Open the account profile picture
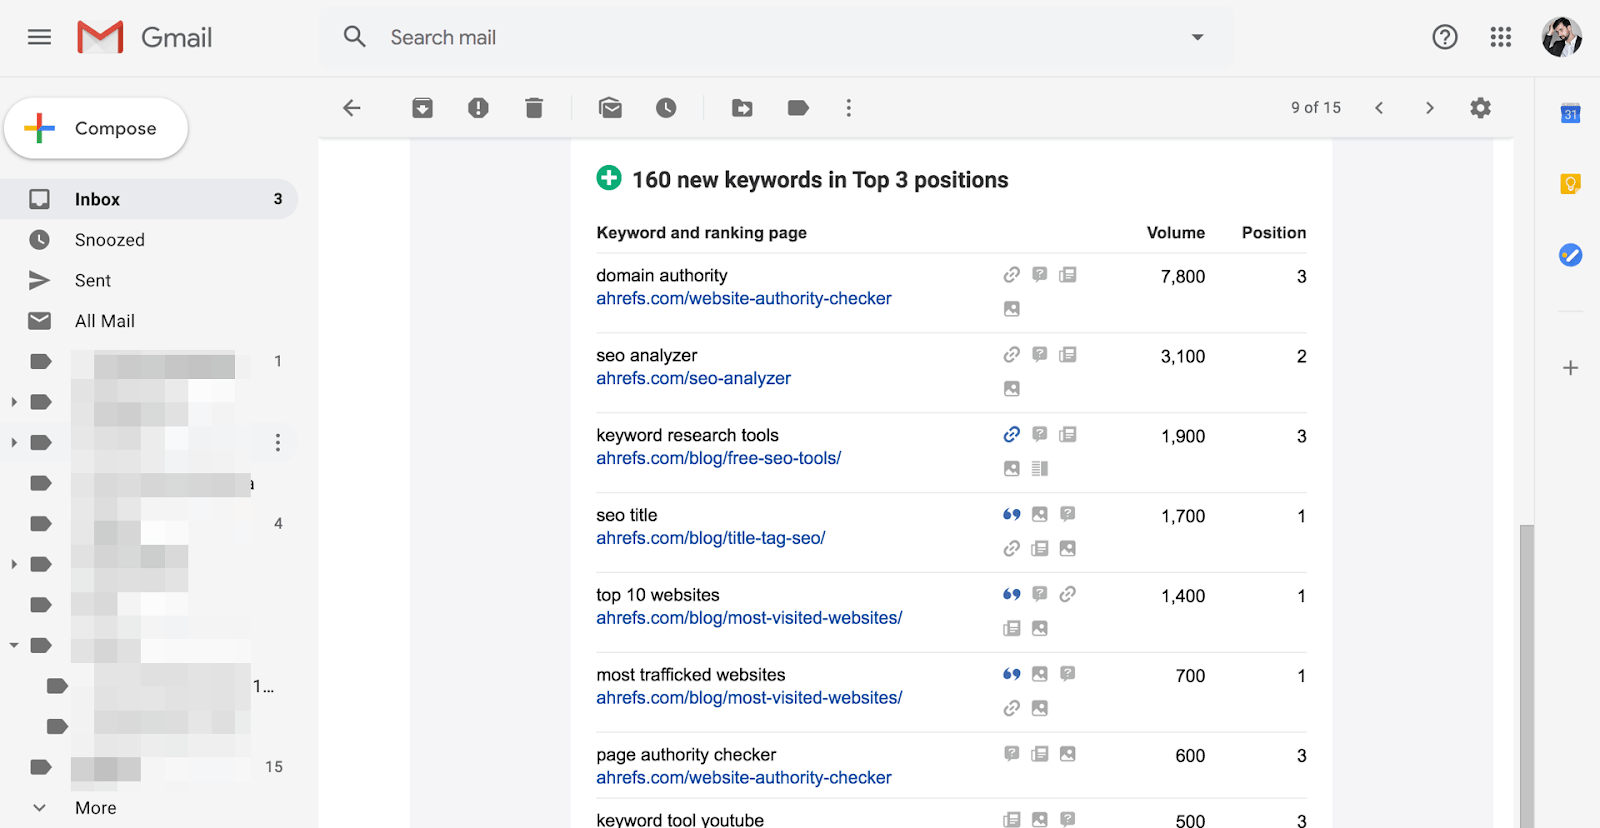The width and height of the screenshot is (1600, 828). [1561, 37]
